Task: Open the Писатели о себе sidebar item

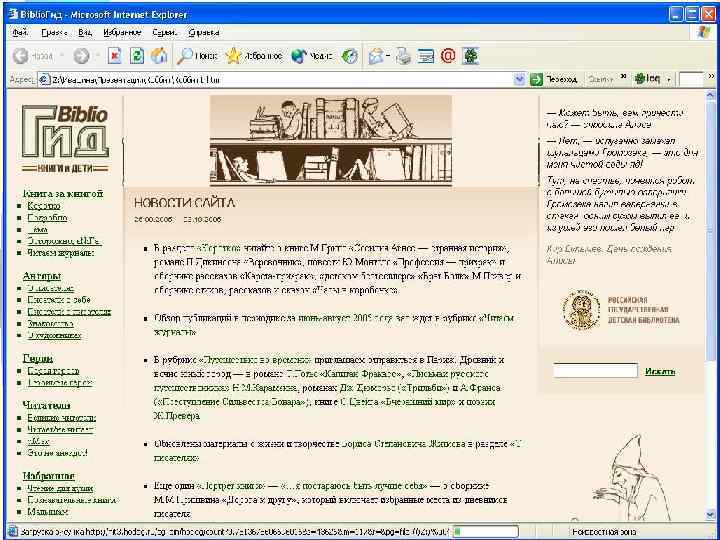Action: click(57, 300)
